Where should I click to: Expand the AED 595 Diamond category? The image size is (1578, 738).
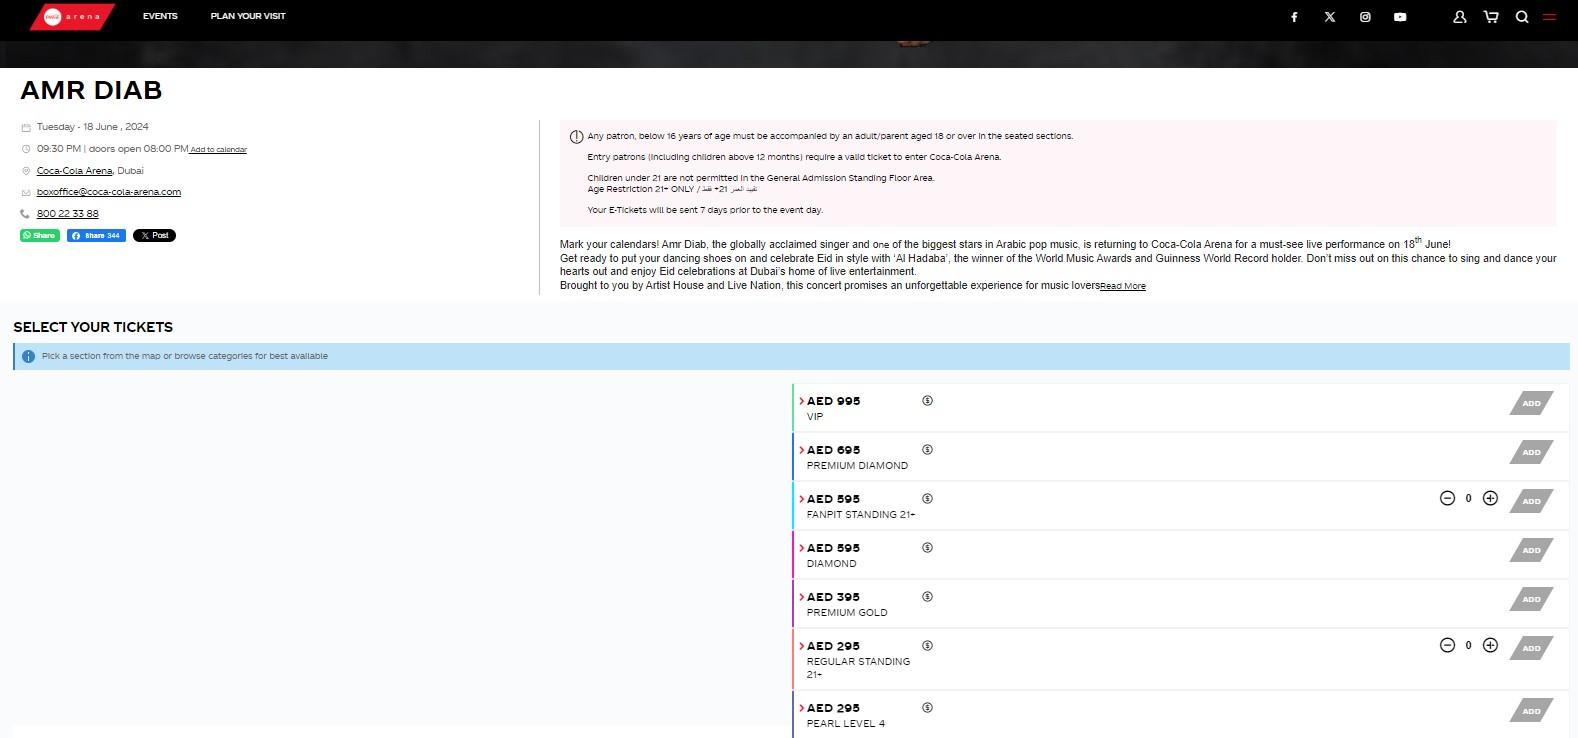tap(802, 548)
